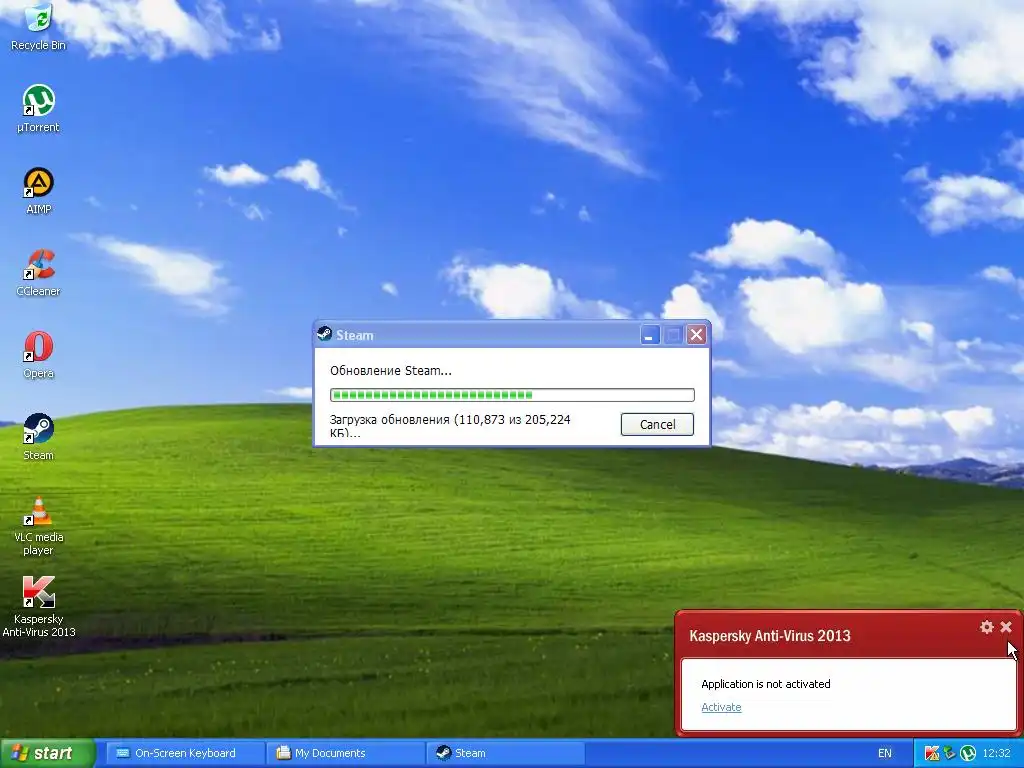
Task: Click the 'Обновление Steam...' label
Action: pyautogui.click(x=391, y=371)
